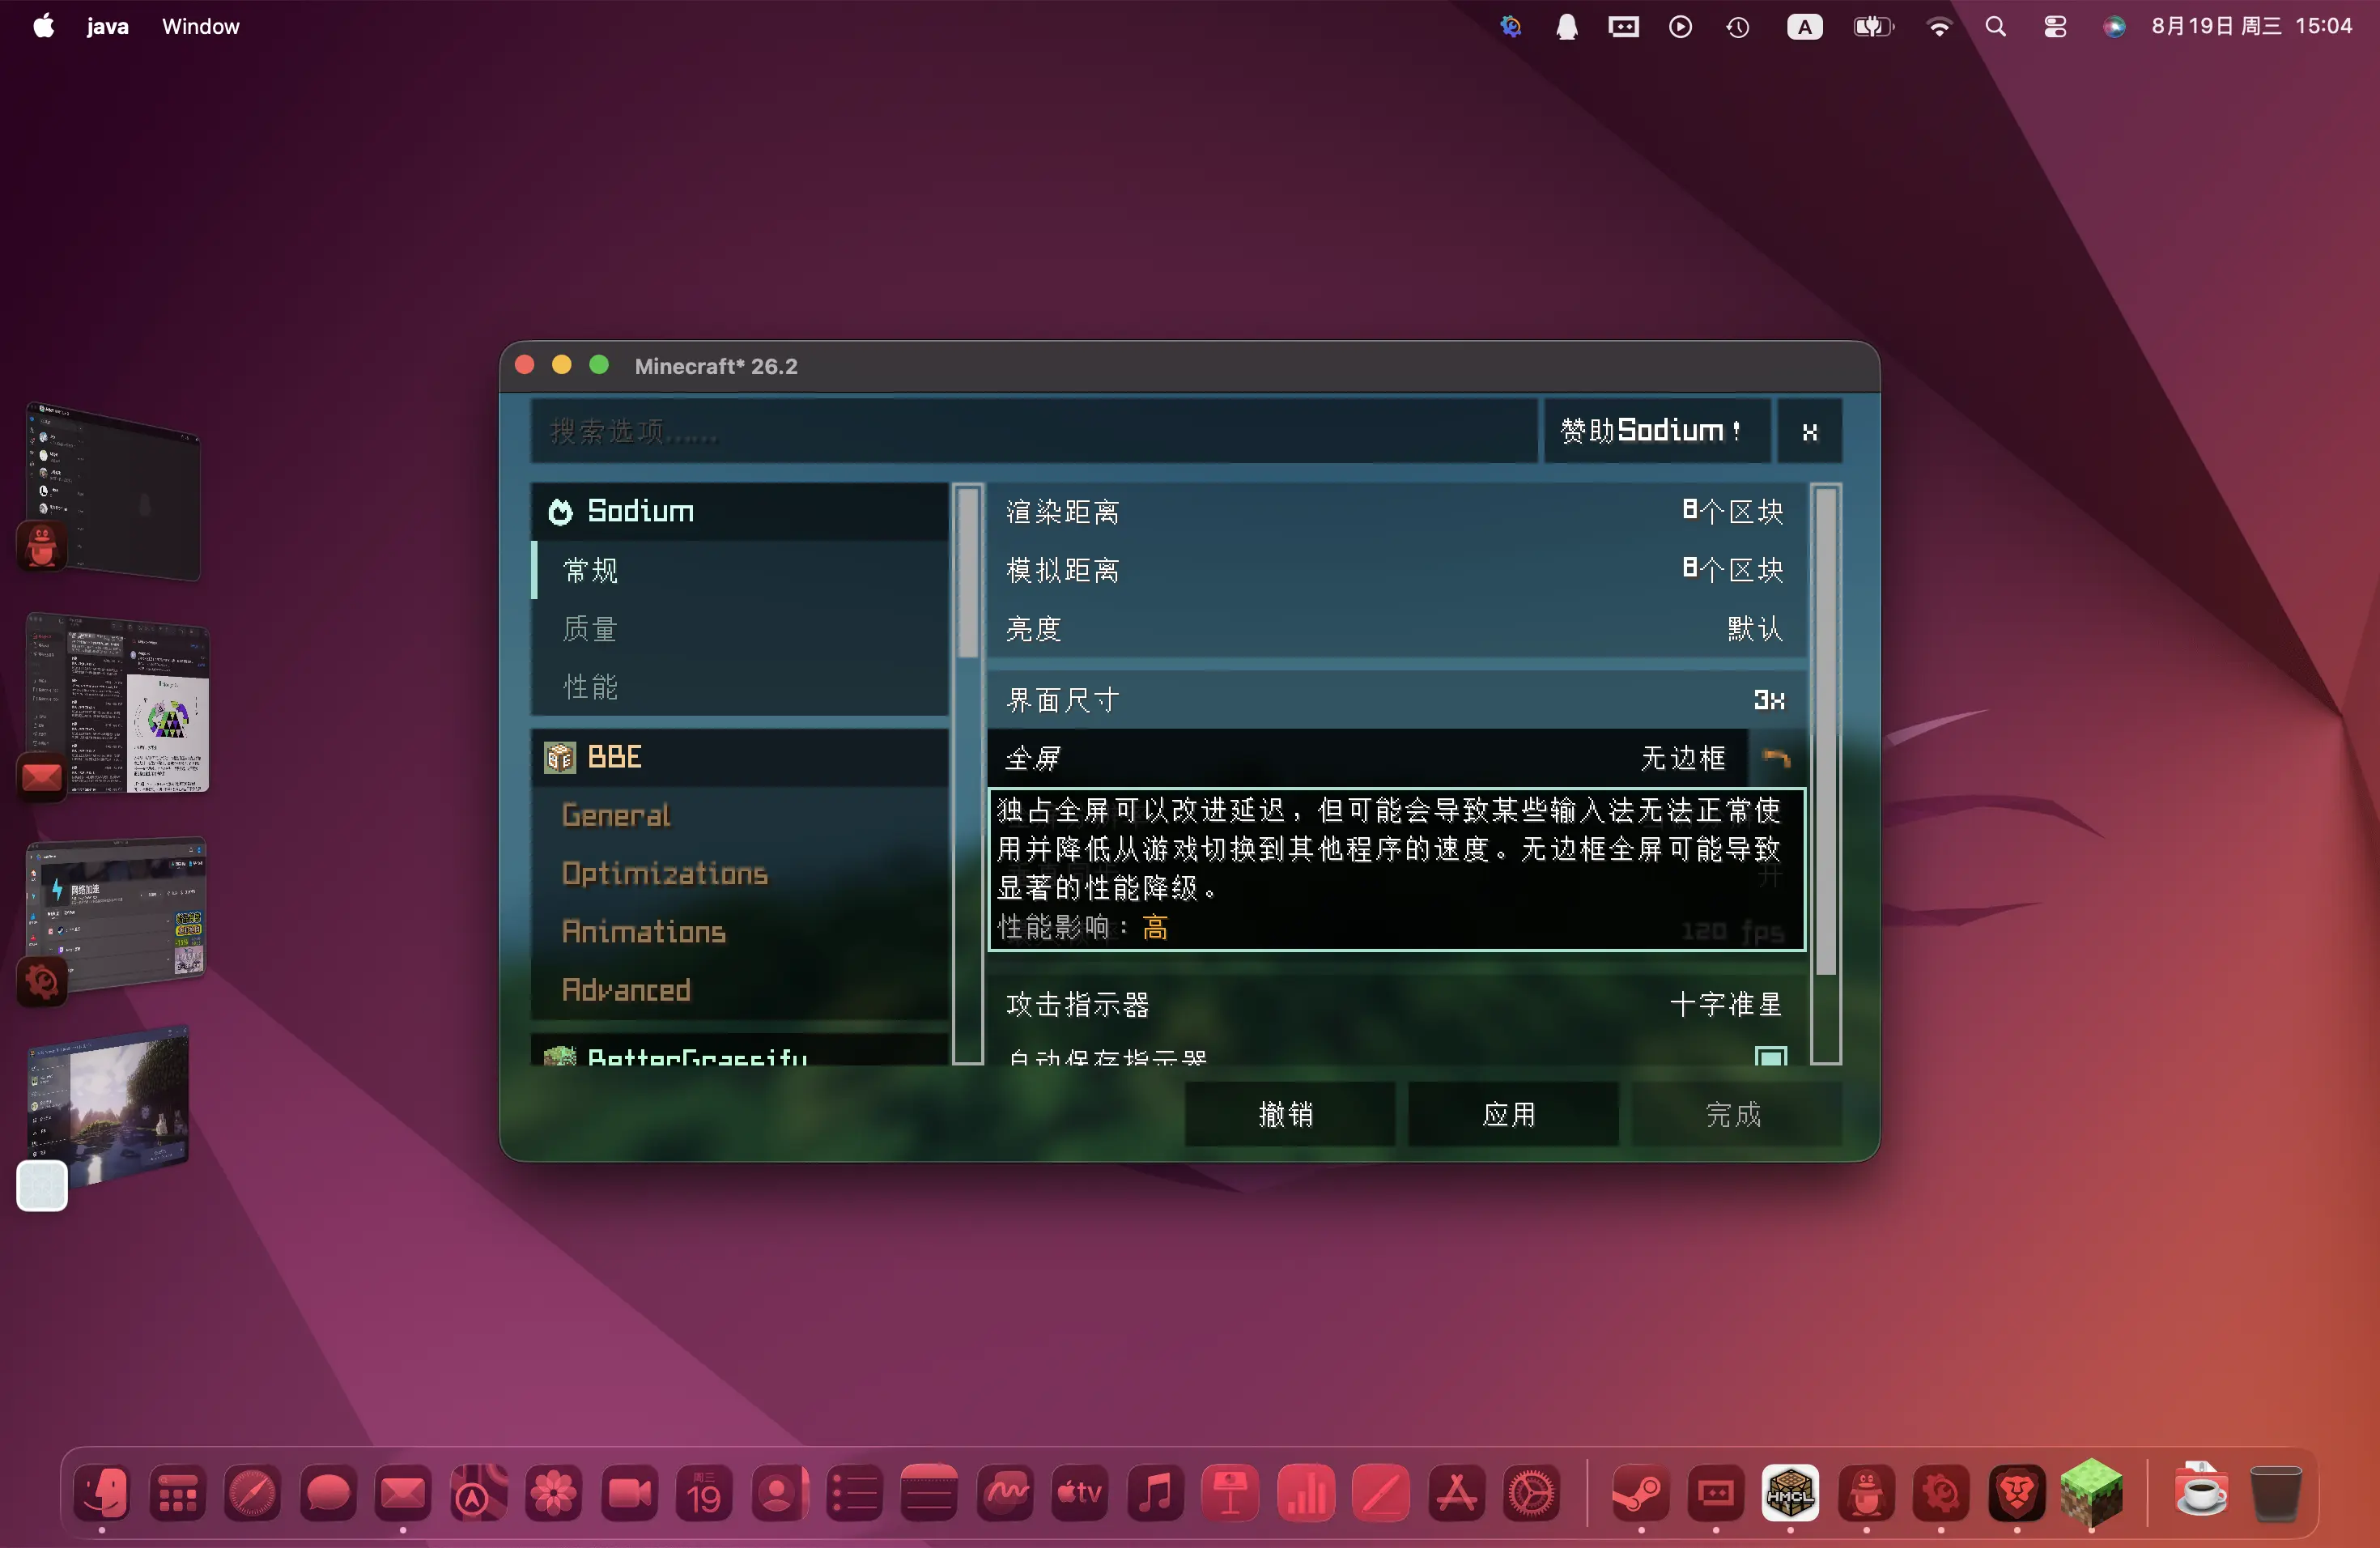Click the battery status icon
This screenshot has width=2380, height=1548.
[1874, 27]
